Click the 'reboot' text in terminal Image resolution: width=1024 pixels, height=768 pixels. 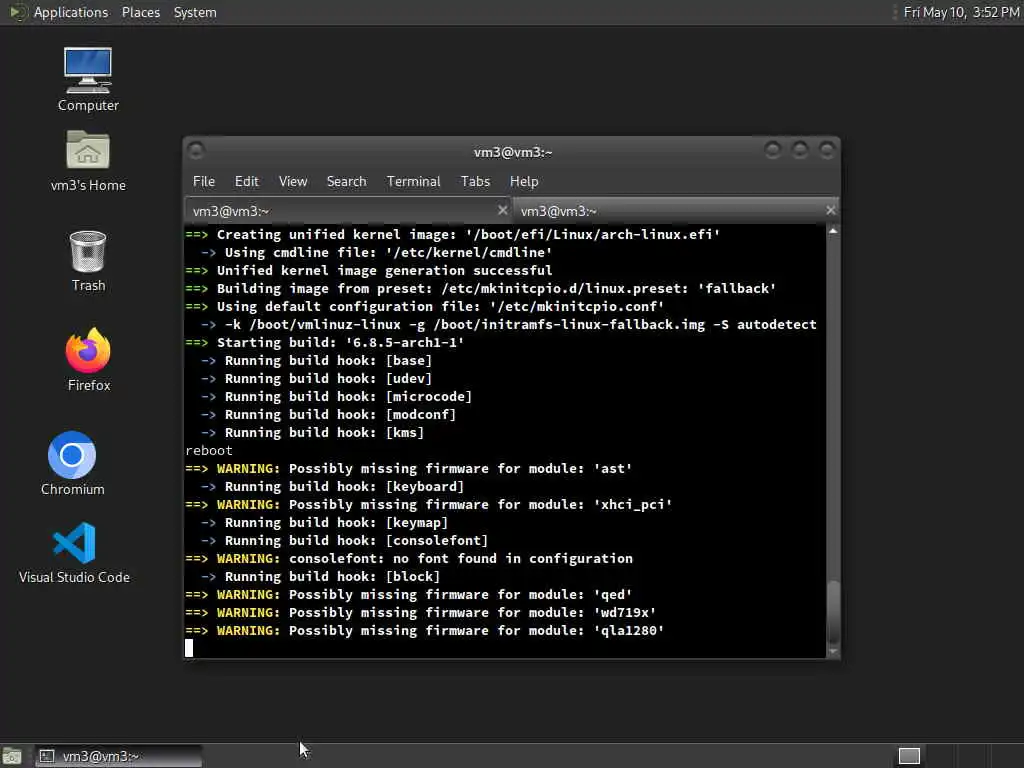click(209, 451)
